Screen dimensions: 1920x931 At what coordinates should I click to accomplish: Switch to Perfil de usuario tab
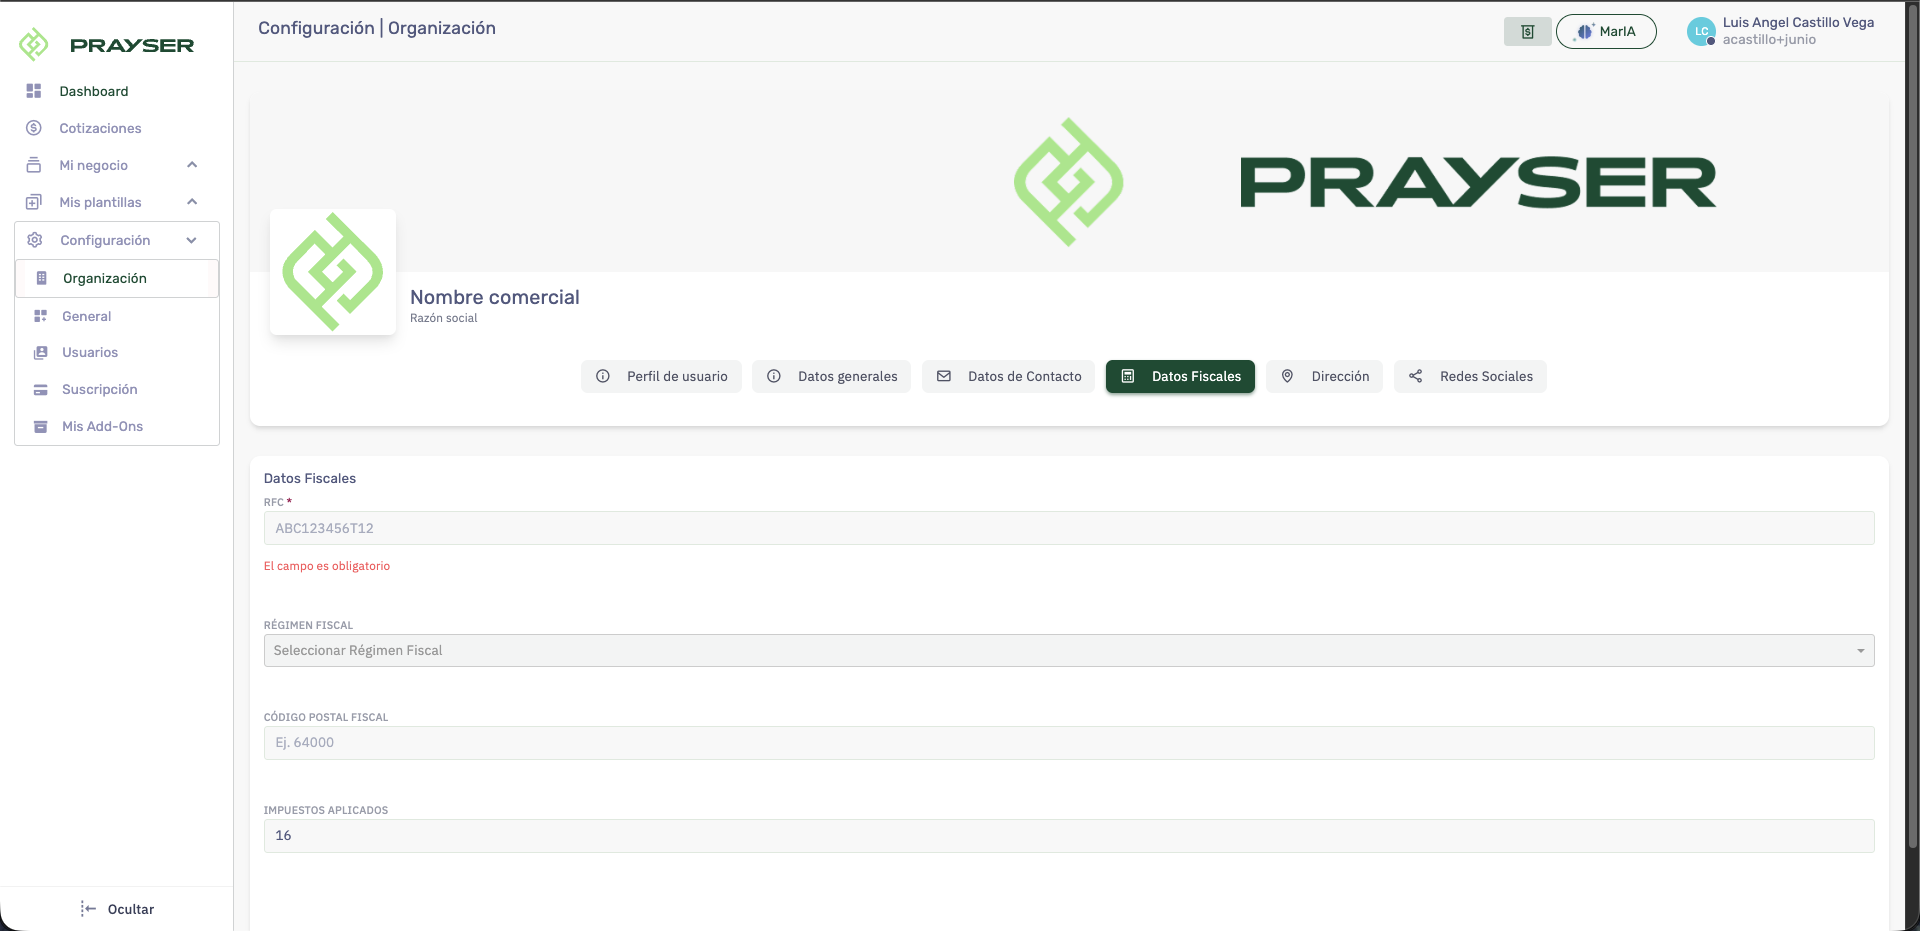click(661, 376)
